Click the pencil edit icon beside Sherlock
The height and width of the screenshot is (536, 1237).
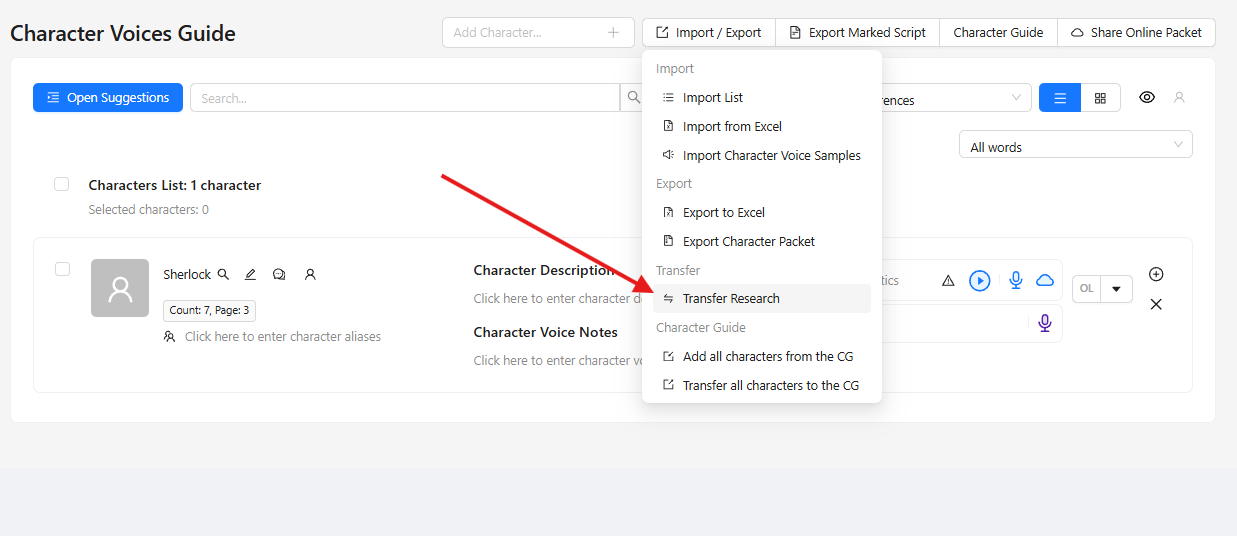251,274
